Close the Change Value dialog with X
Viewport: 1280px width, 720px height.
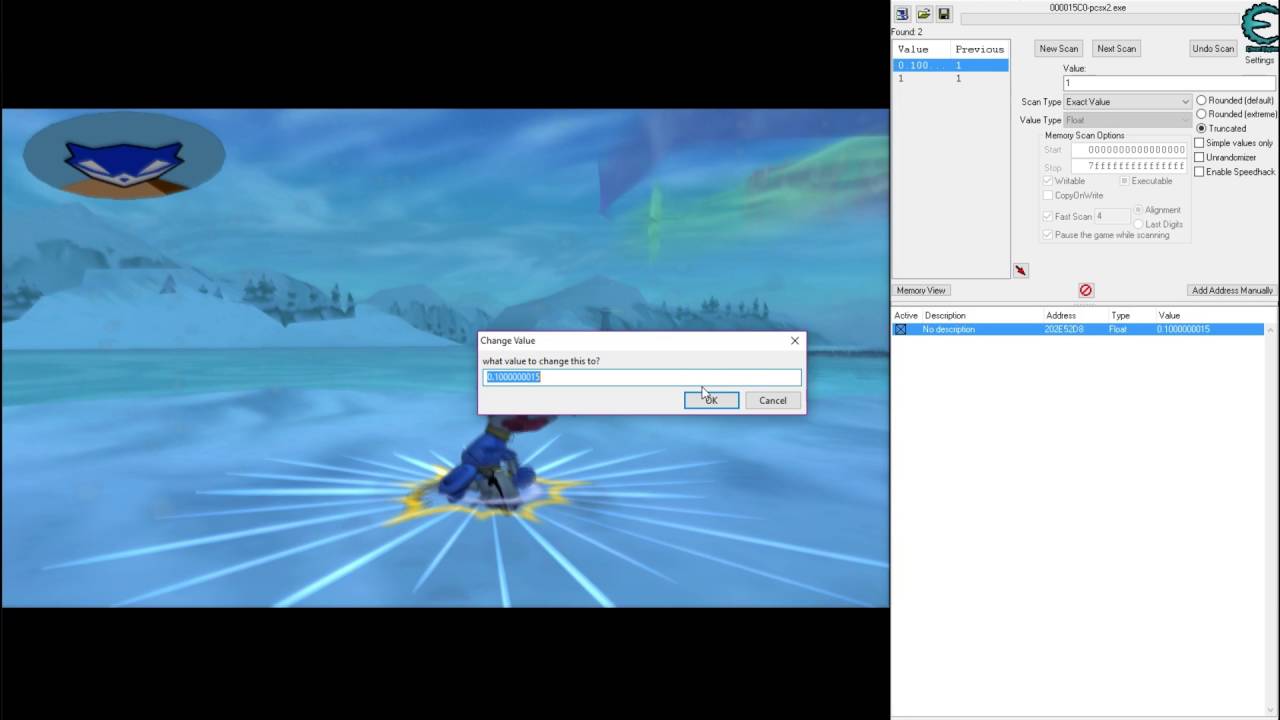pyautogui.click(x=795, y=341)
